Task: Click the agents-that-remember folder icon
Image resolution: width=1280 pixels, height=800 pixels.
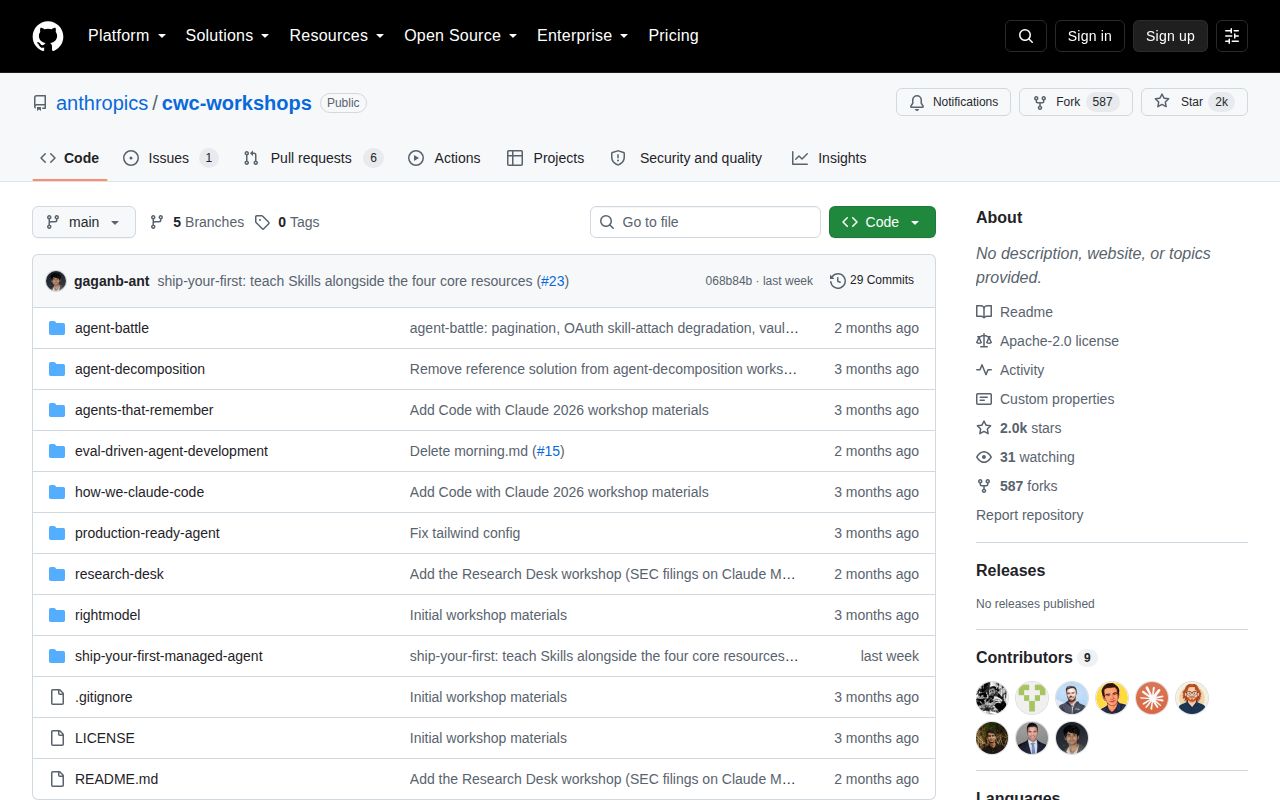Action: (x=57, y=410)
